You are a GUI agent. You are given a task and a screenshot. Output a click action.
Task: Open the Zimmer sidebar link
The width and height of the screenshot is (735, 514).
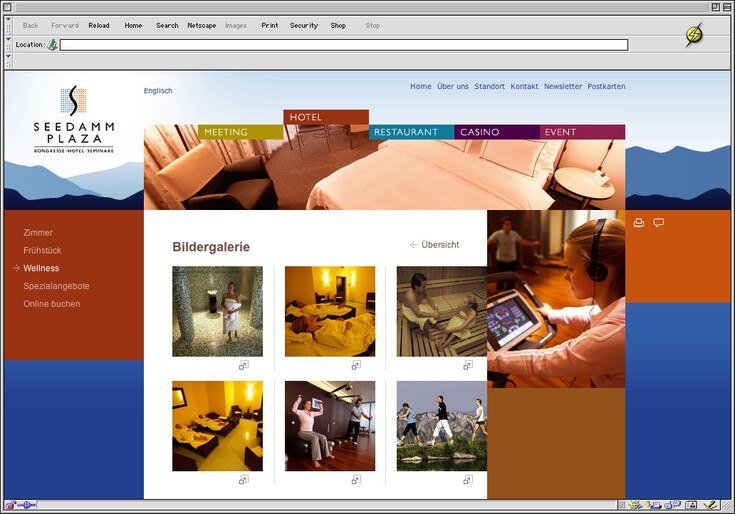(38, 233)
